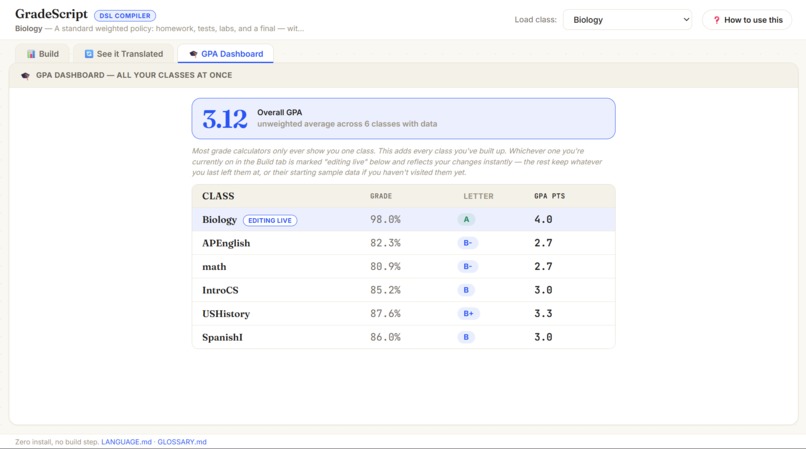806x449 pixels.
Task: Open the GLOSSARY.md link
Action: coord(182,442)
